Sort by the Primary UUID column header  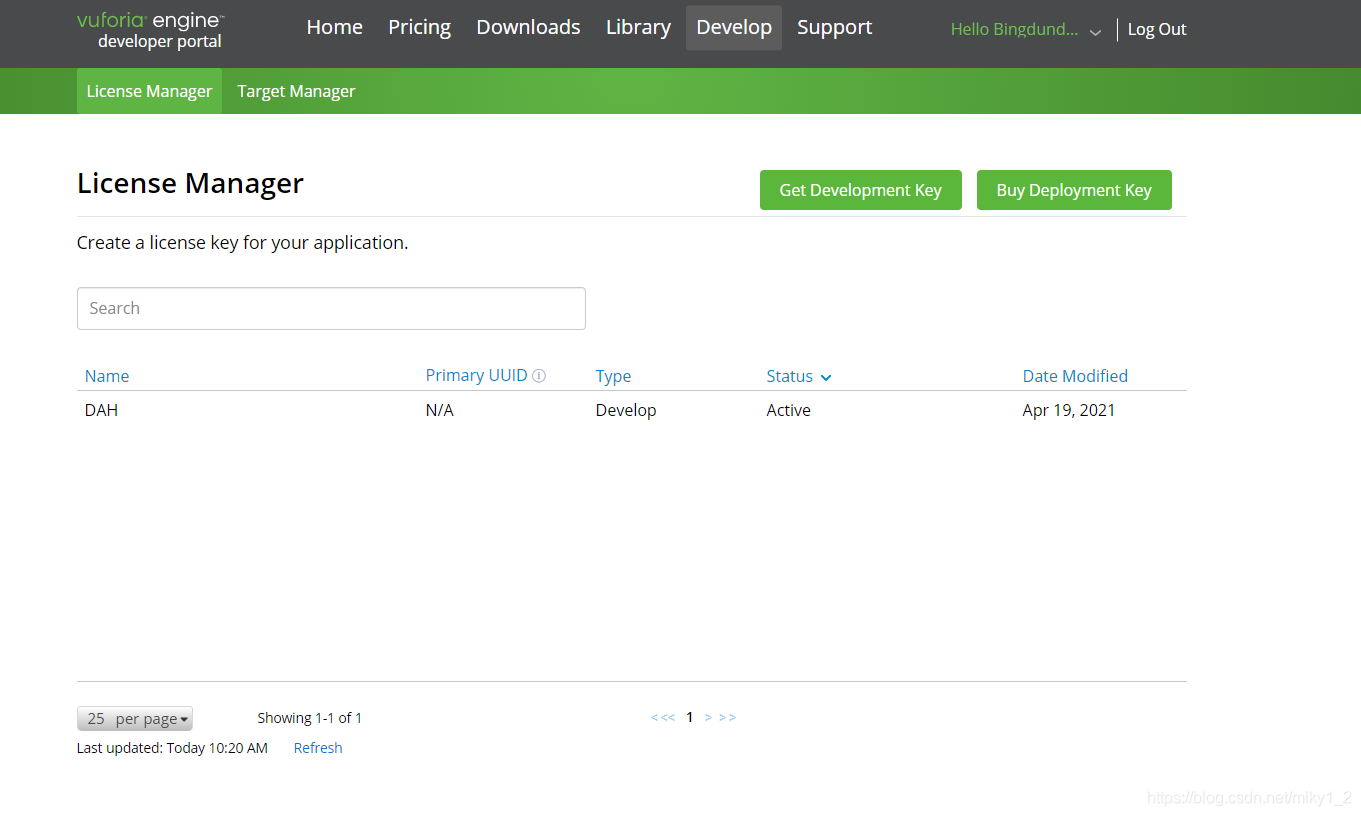click(476, 375)
